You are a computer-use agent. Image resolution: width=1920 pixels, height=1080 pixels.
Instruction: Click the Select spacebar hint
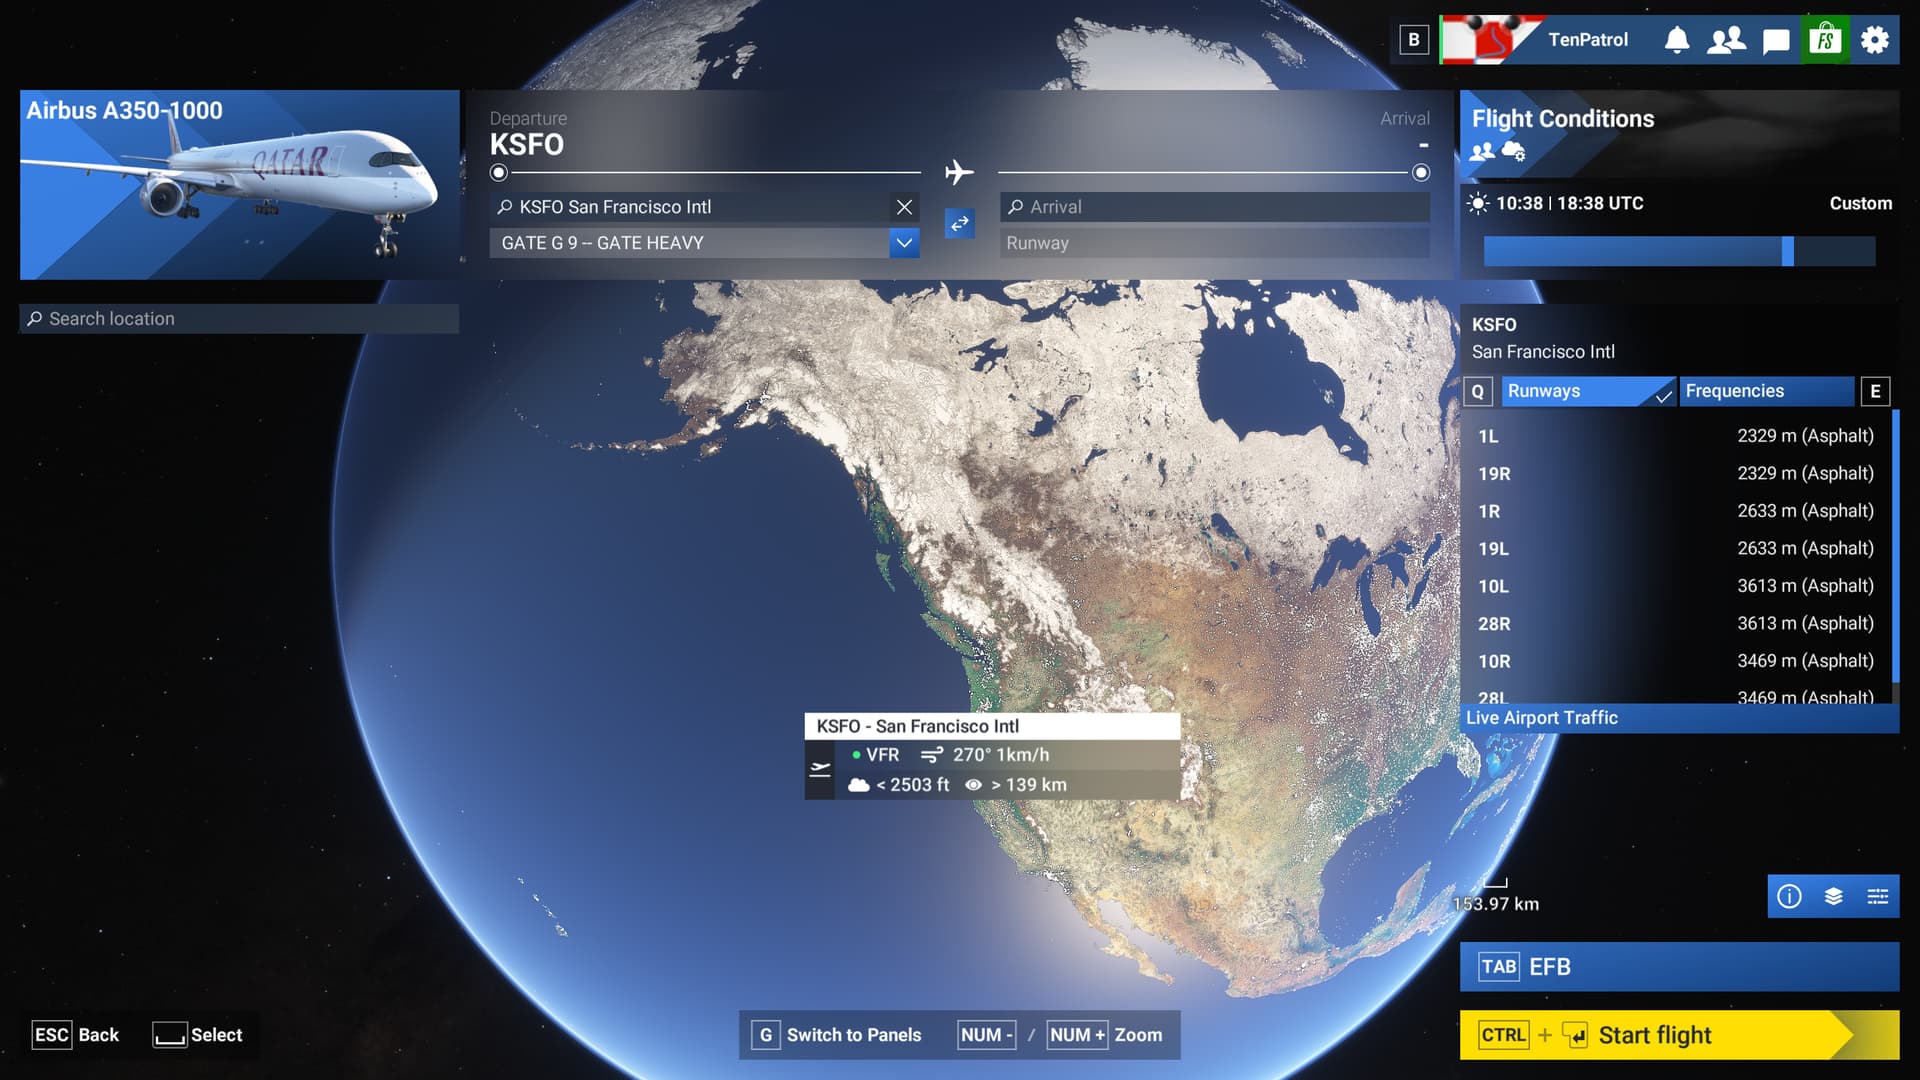[x=197, y=1035]
